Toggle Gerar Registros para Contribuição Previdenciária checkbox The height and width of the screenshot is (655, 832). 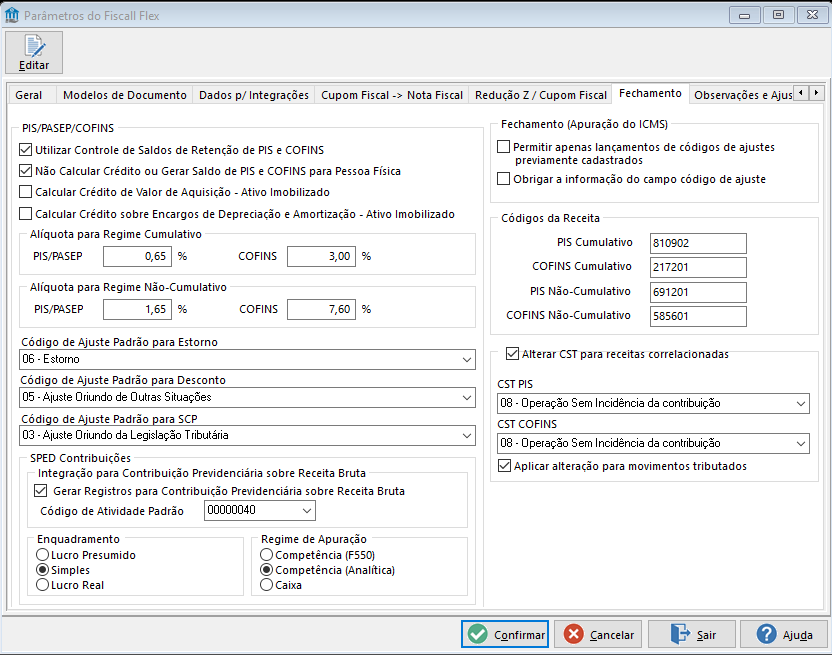tap(40, 490)
